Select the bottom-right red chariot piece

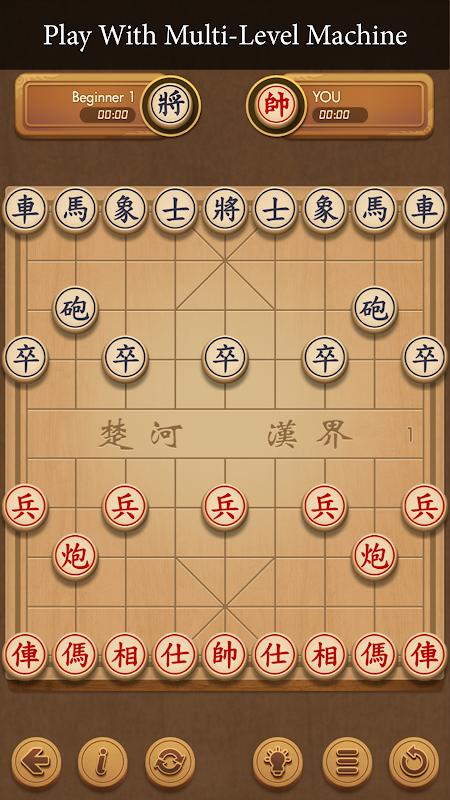[424, 656]
